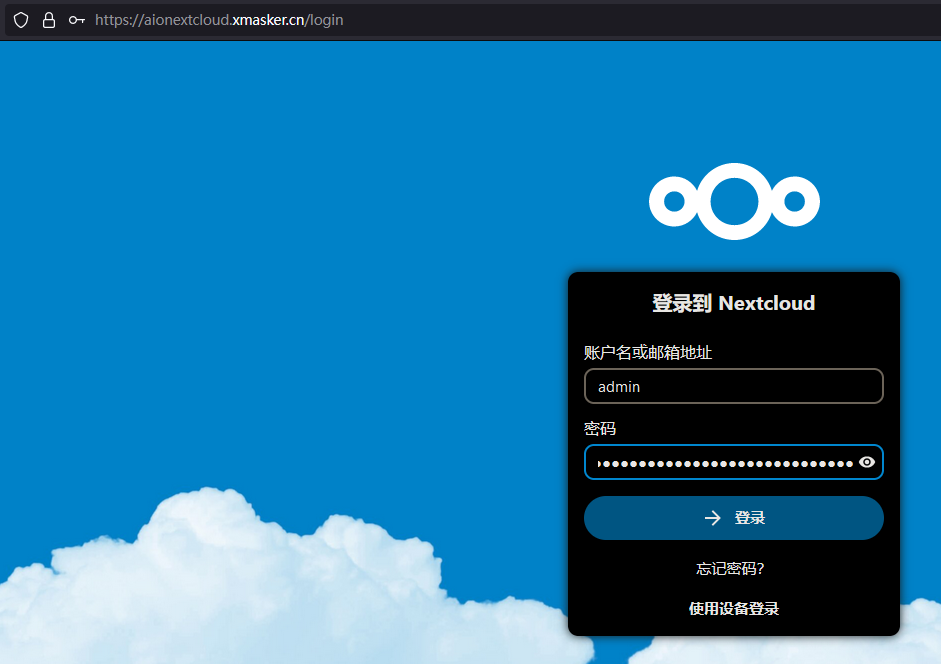Open the 忘记密码? forgot password link
The image size is (941, 664).
[x=730, y=569]
